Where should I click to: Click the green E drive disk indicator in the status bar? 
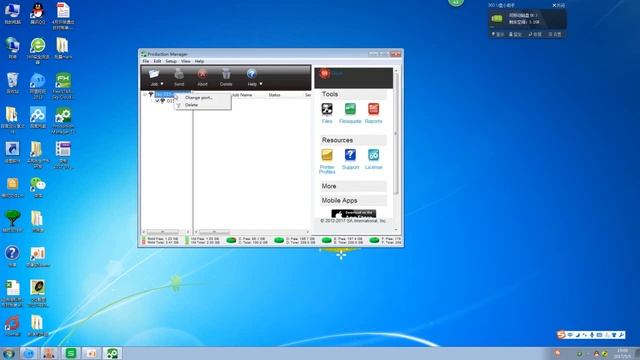click(327, 240)
